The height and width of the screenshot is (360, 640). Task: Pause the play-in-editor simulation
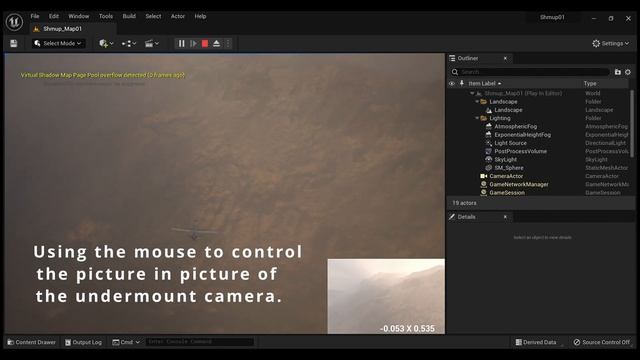(182, 43)
